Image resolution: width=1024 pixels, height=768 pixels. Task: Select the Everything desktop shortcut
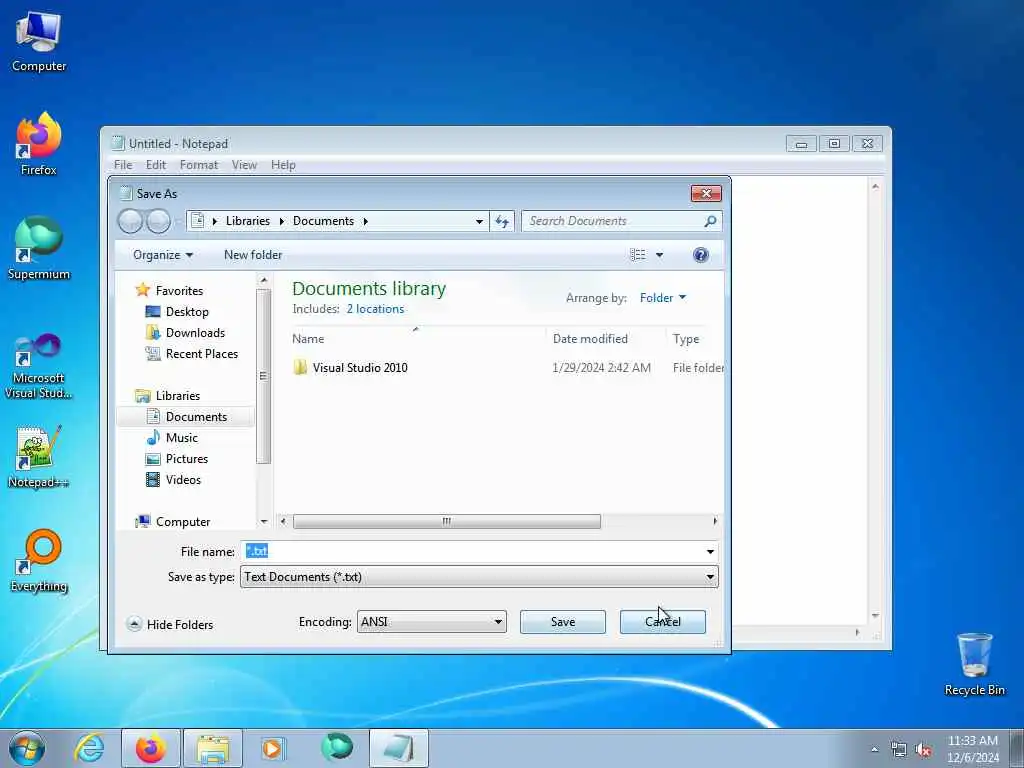39,561
